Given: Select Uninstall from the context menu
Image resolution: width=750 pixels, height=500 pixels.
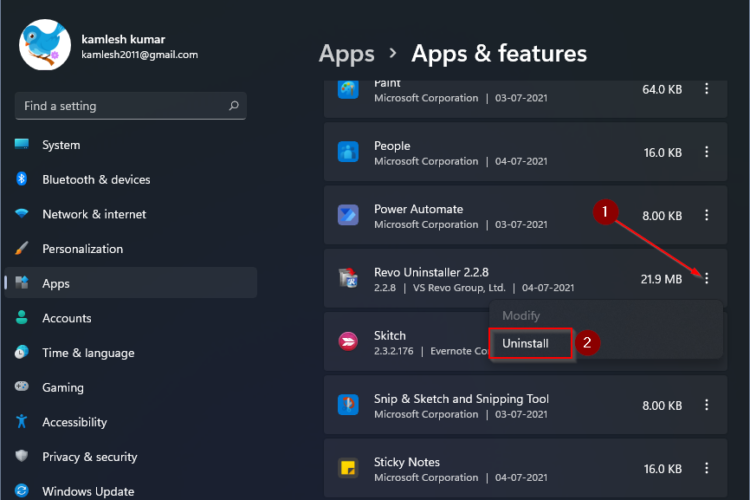Looking at the screenshot, I should (x=525, y=343).
